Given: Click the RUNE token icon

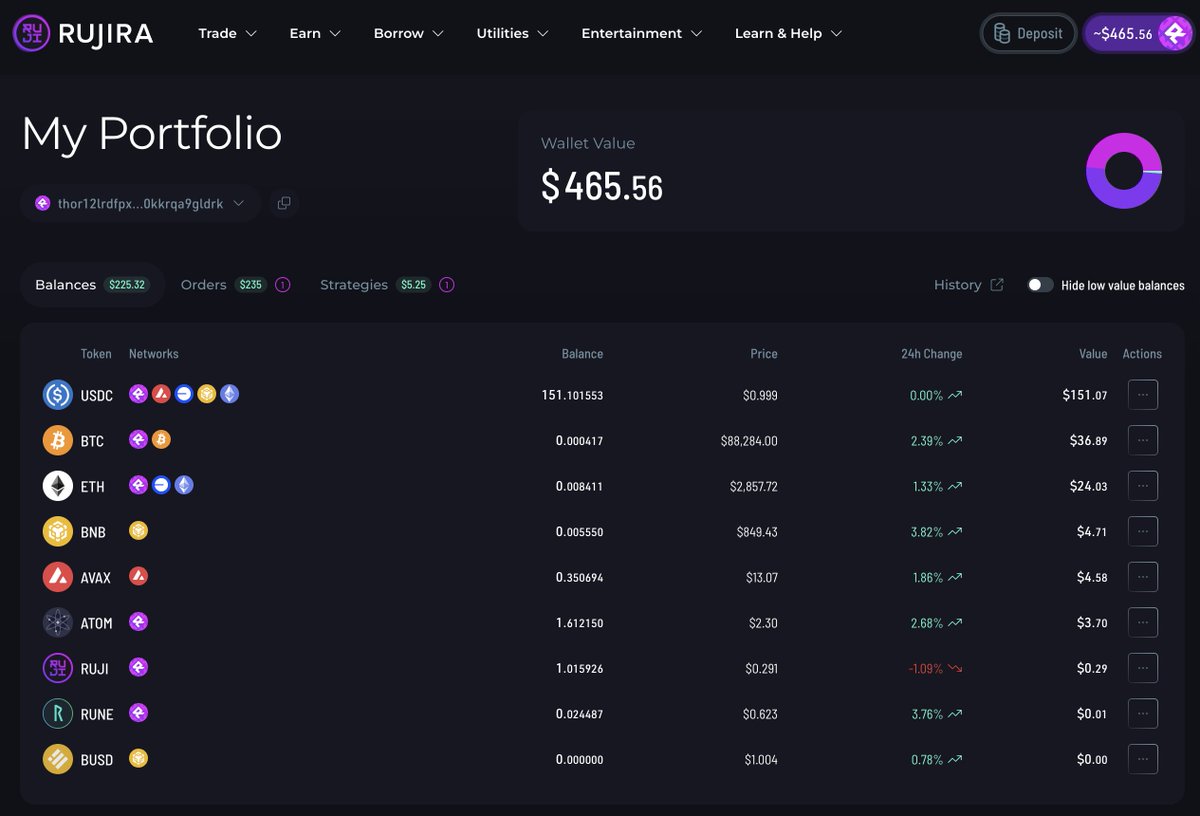Looking at the screenshot, I should pos(58,714).
